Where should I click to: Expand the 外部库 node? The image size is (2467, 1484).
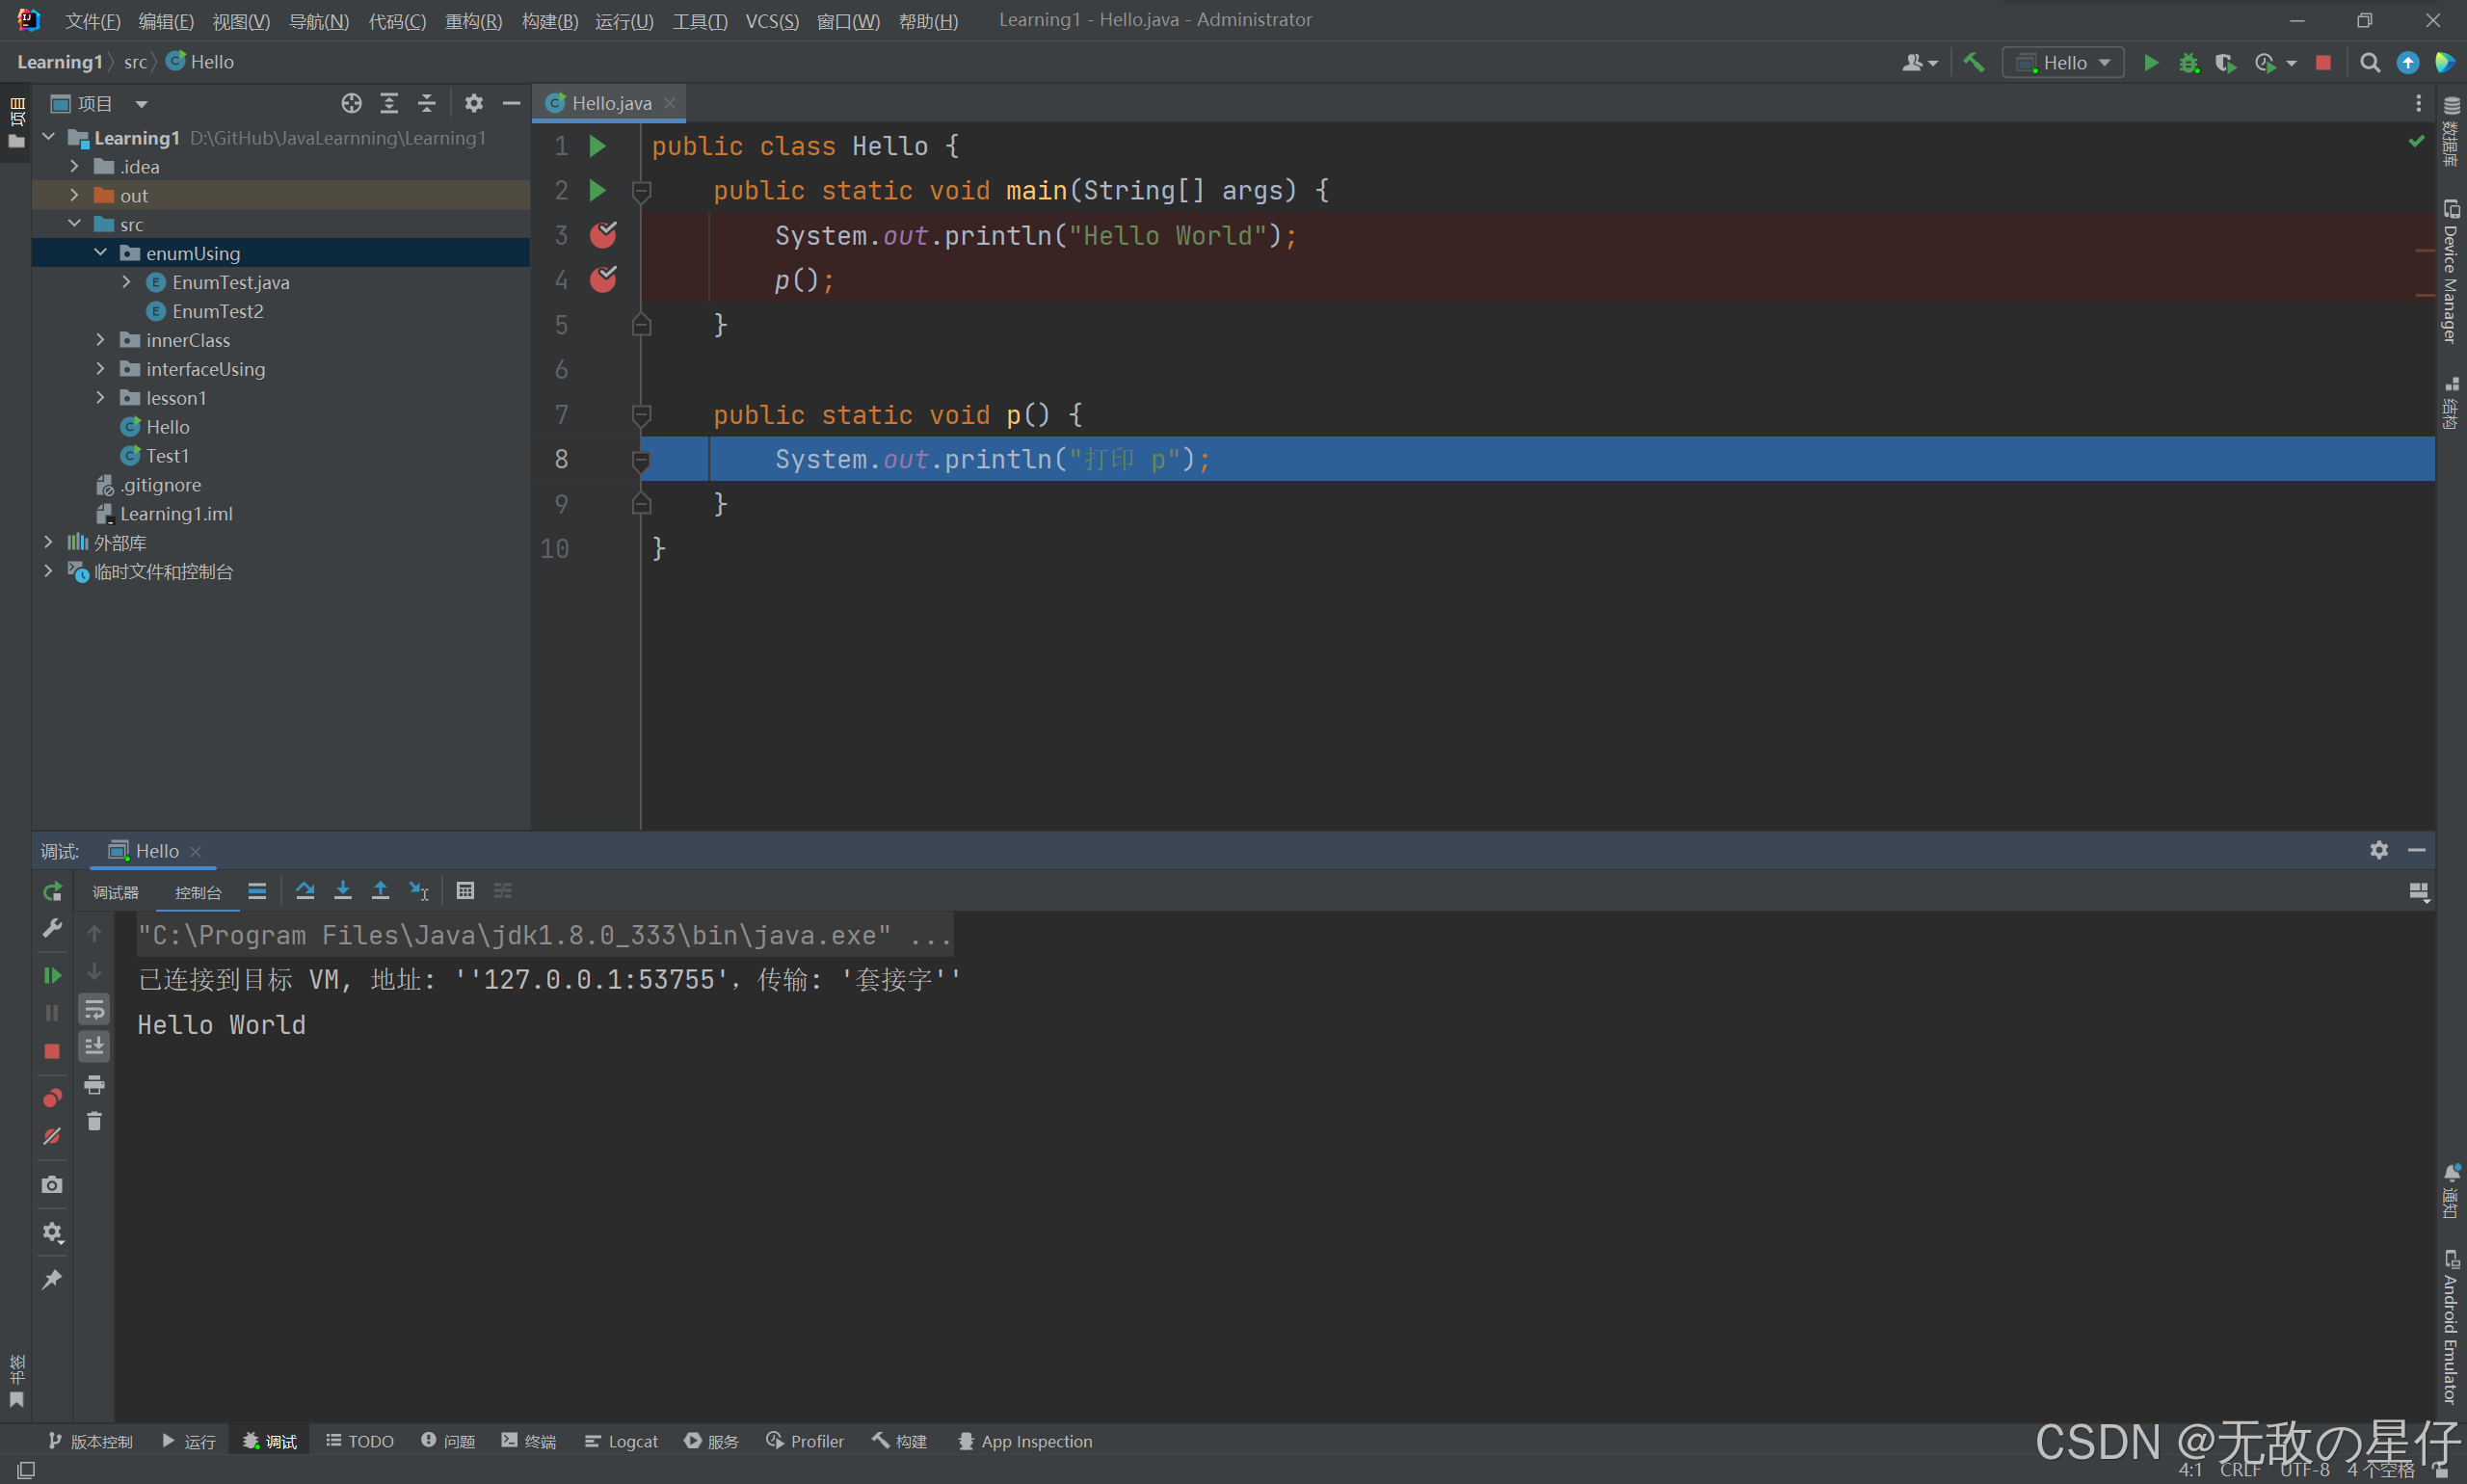coord(48,542)
